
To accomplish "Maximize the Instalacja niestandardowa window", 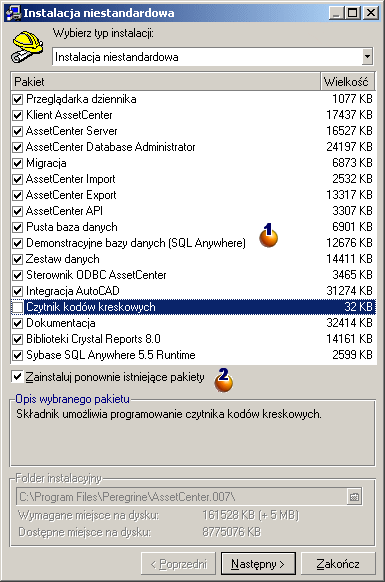I will (352, 13).
